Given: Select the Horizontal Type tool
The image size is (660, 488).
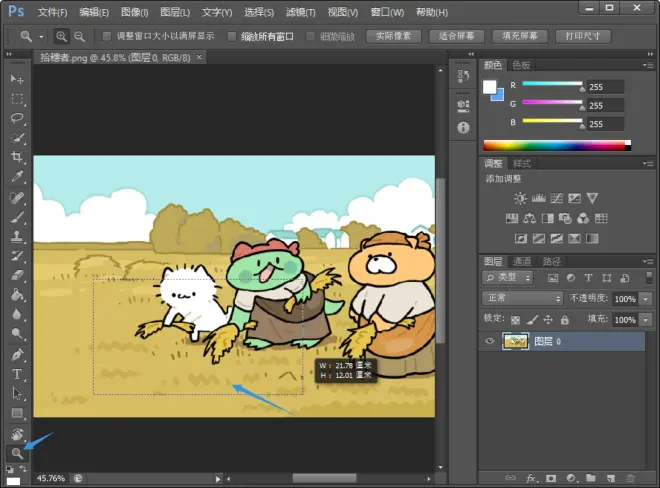Looking at the screenshot, I should coord(17,374).
